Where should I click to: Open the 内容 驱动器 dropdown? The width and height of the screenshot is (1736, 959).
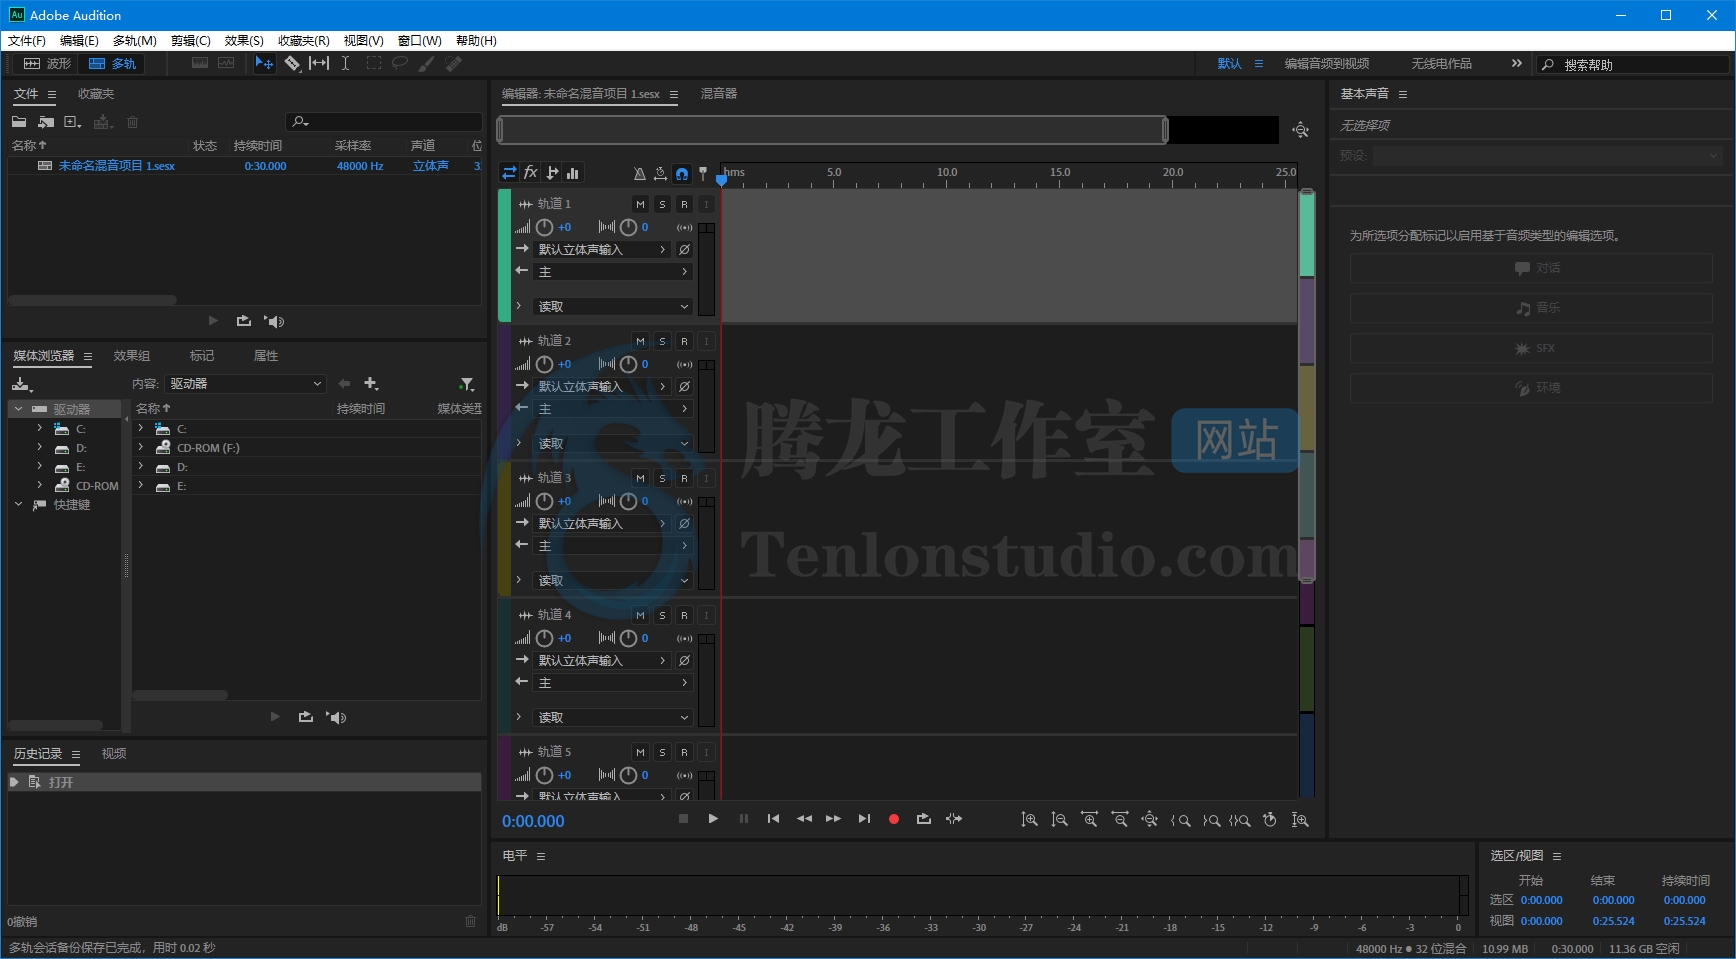(246, 384)
